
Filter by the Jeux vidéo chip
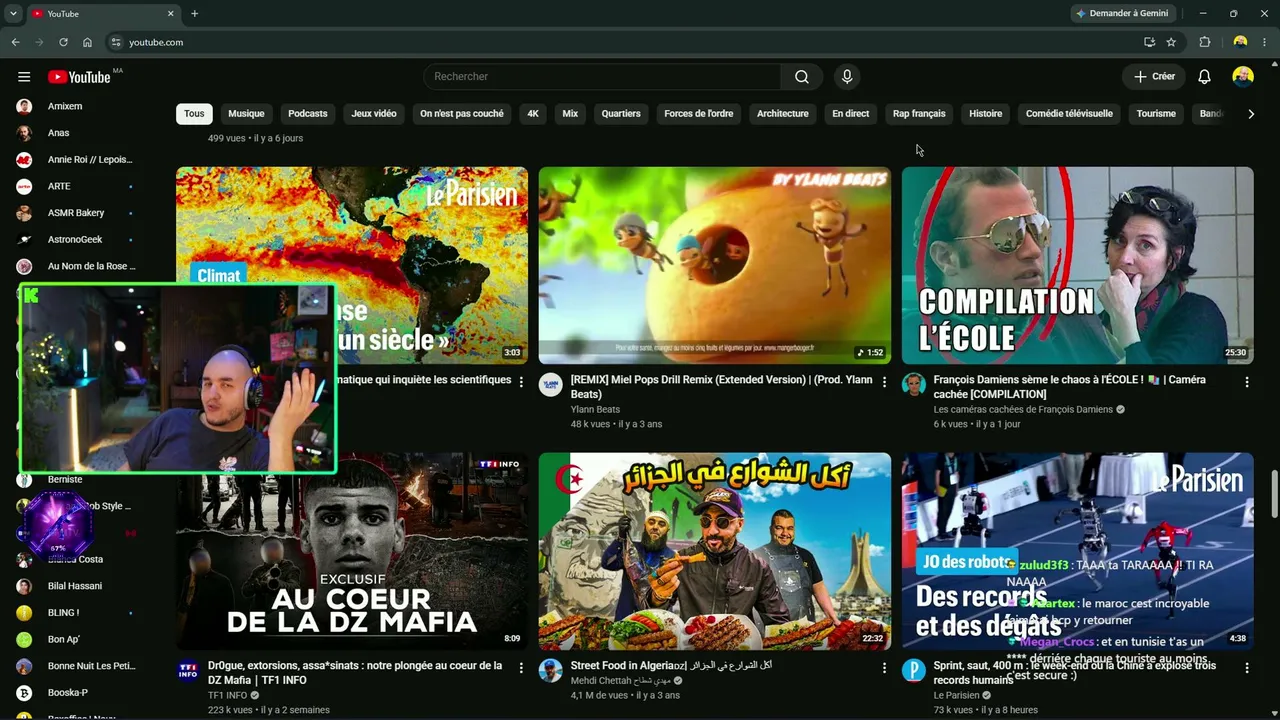tap(374, 114)
